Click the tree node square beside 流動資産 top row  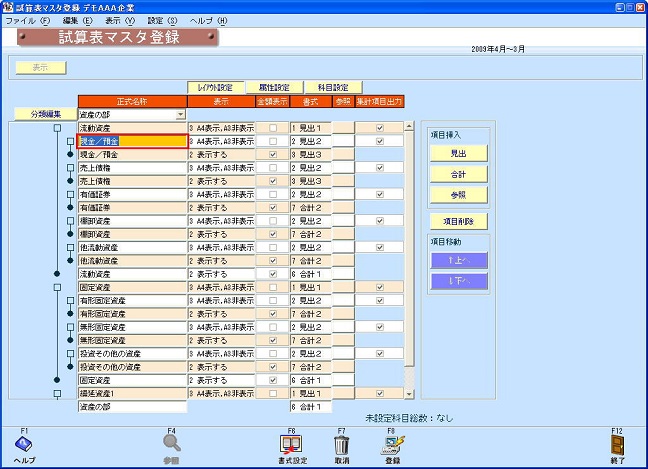coord(57,128)
